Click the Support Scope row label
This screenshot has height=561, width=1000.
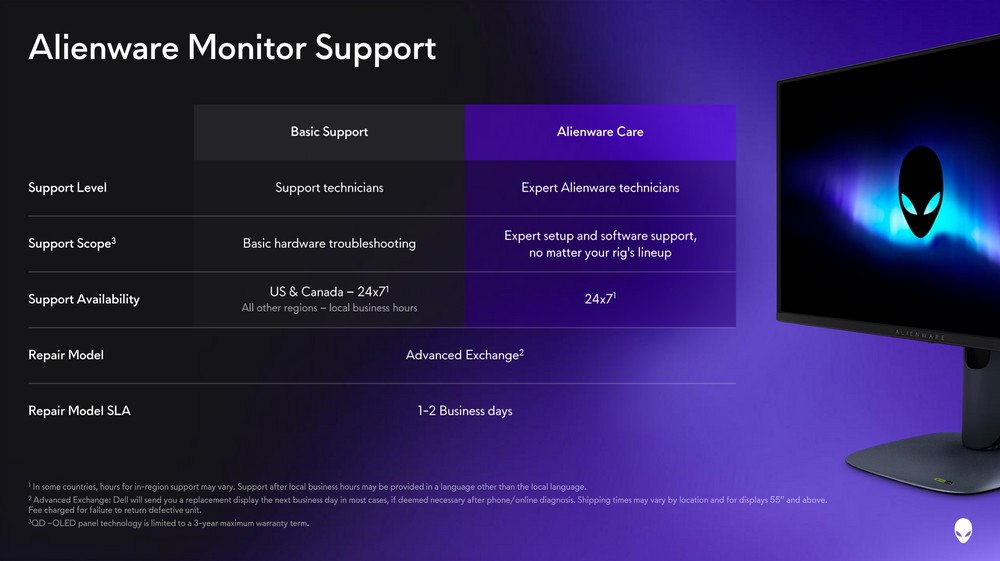[x=72, y=244]
